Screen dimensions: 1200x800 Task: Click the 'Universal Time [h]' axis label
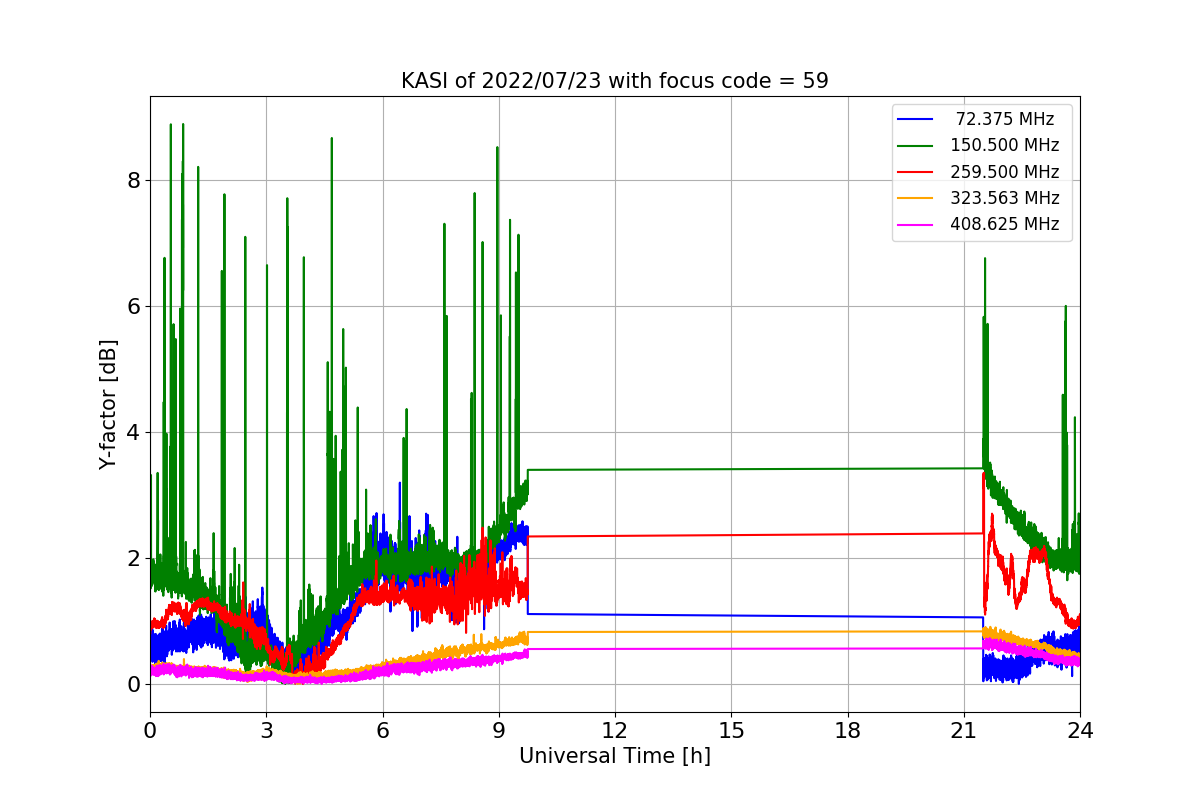(x=615, y=757)
